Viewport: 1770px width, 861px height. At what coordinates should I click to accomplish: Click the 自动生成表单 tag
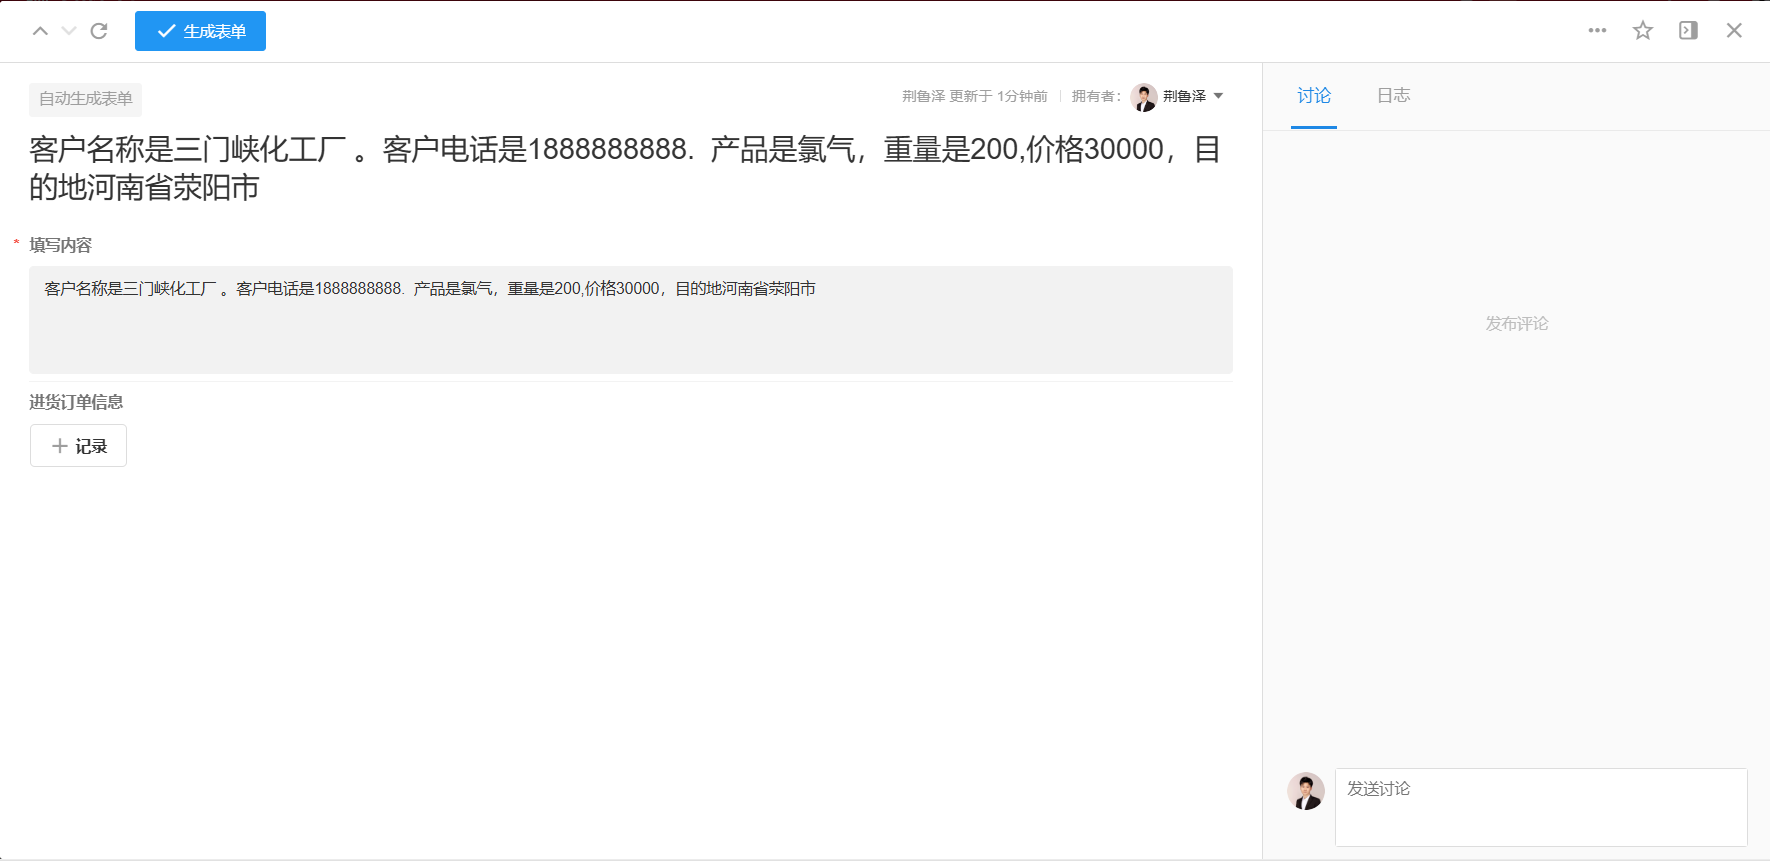click(x=86, y=99)
